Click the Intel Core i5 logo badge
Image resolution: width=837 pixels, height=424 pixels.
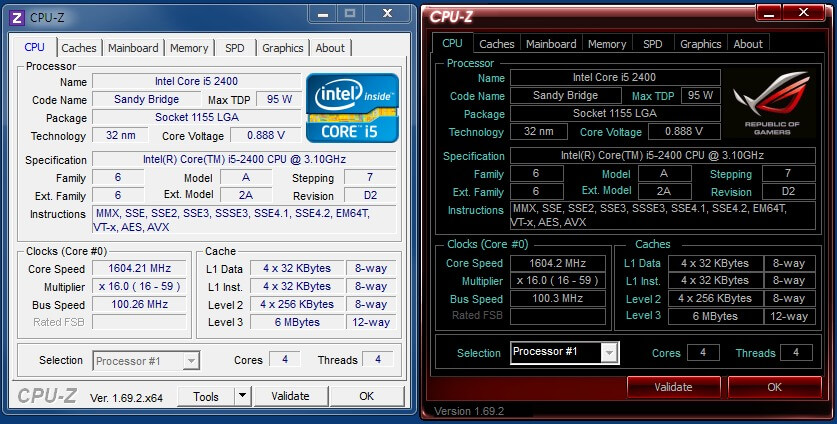pyautogui.click(x=352, y=108)
